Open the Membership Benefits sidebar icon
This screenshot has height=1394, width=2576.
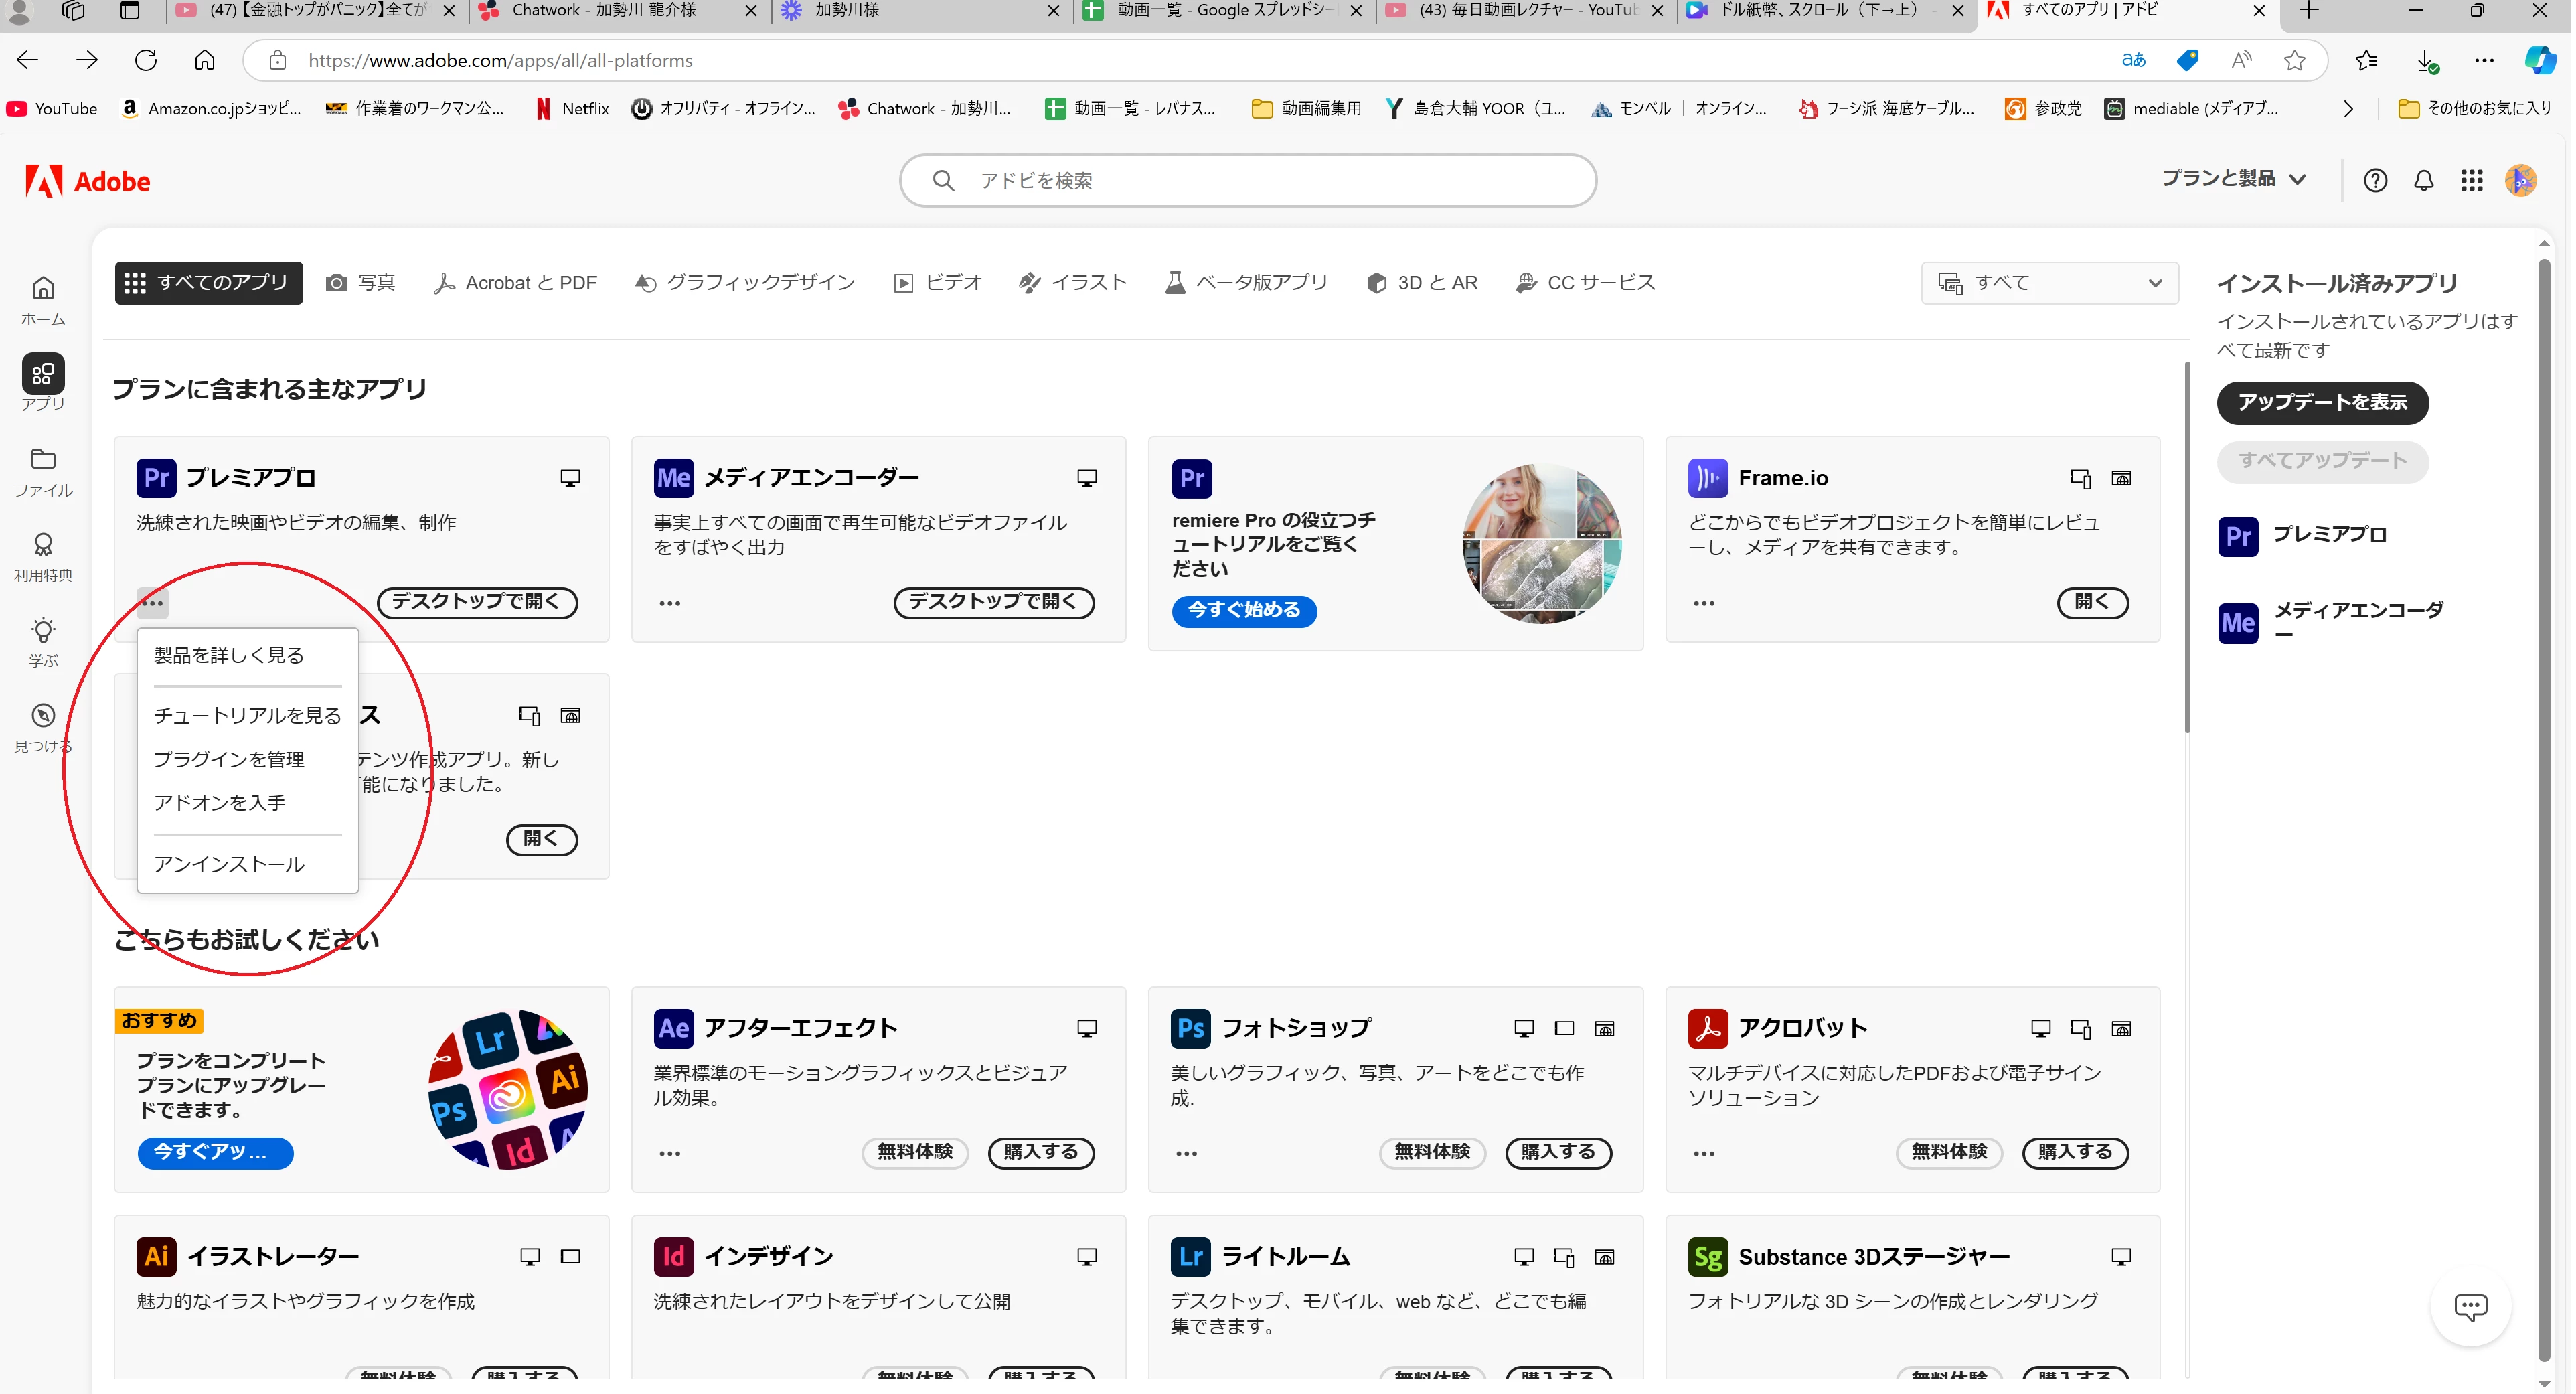(43, 546)
